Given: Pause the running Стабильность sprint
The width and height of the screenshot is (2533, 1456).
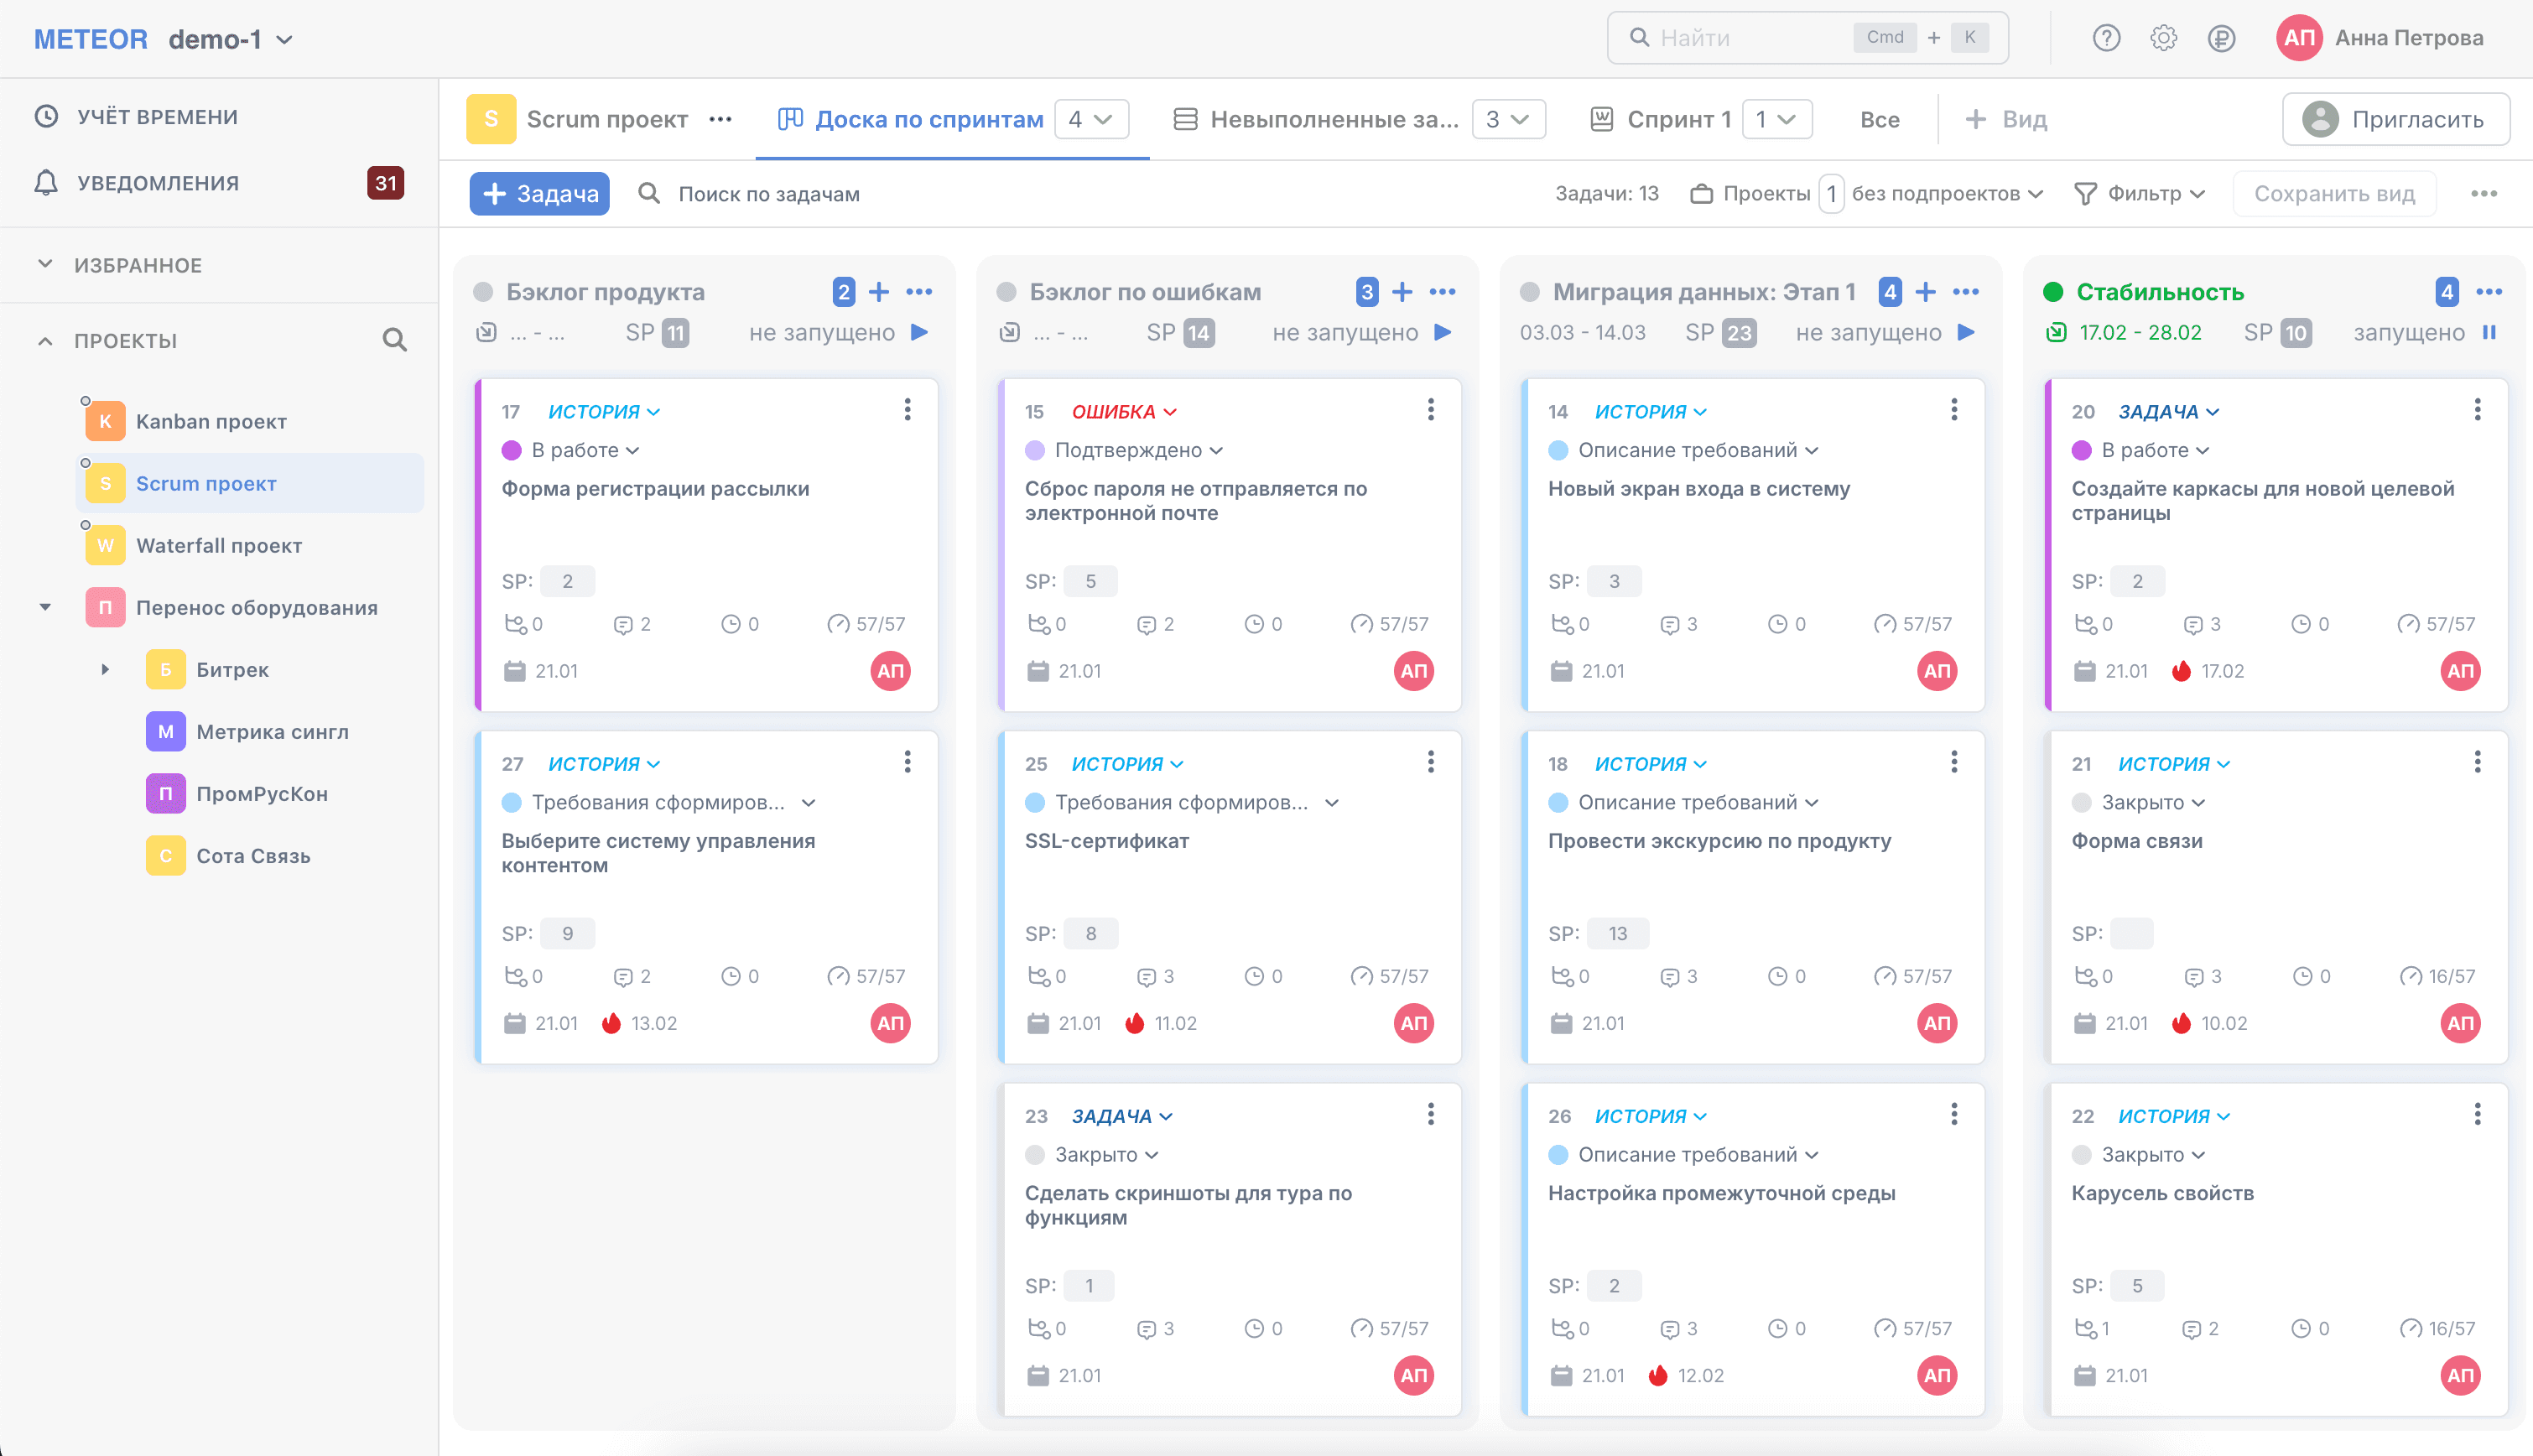Looking at the screenshot, I should coord(2489,332).
